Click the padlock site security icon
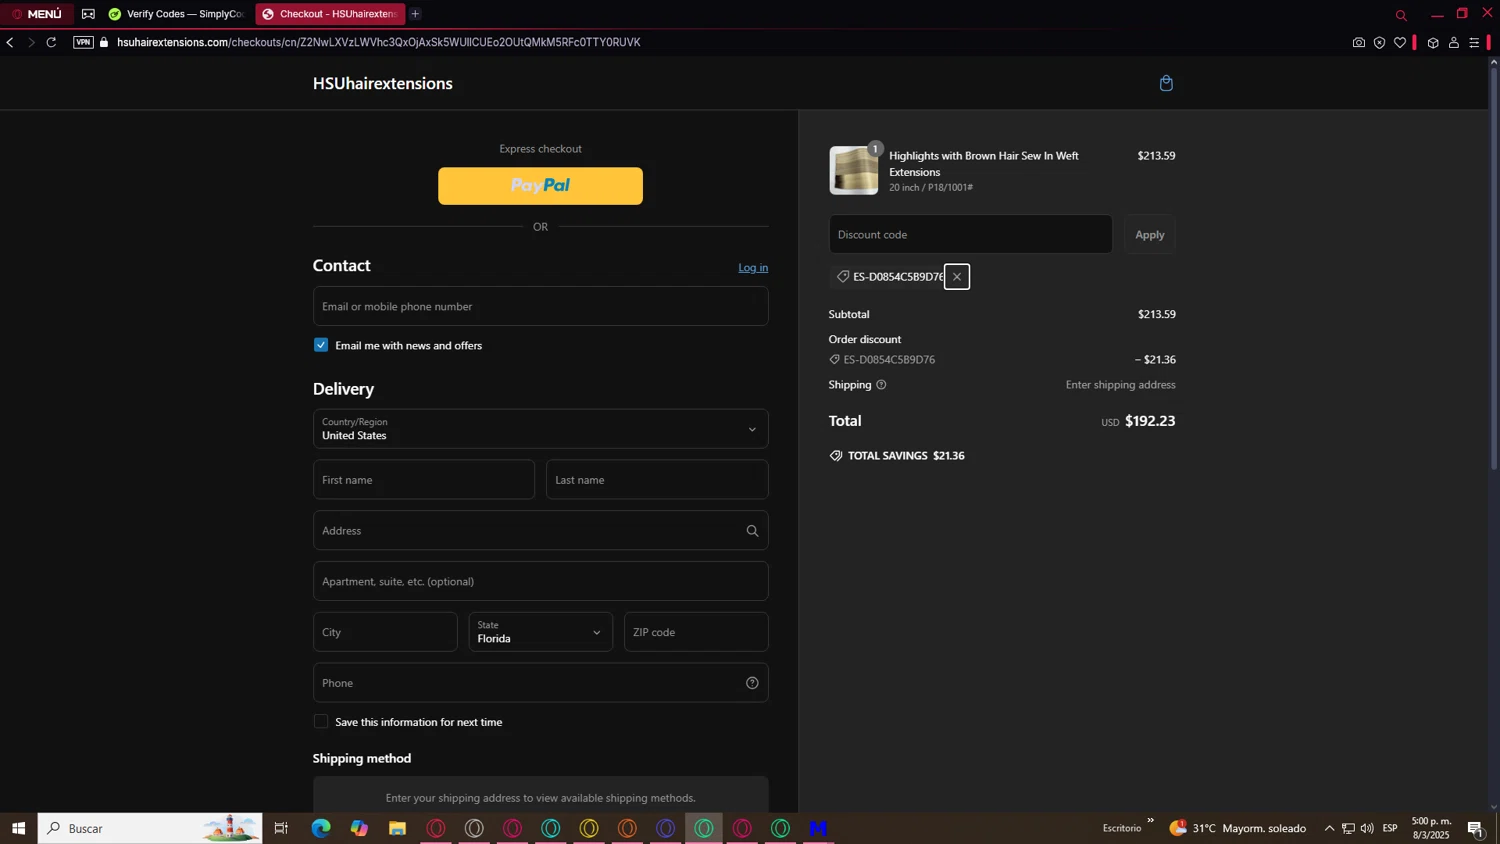The width and height of the screenshot is (1500, 844). [104, 42]
